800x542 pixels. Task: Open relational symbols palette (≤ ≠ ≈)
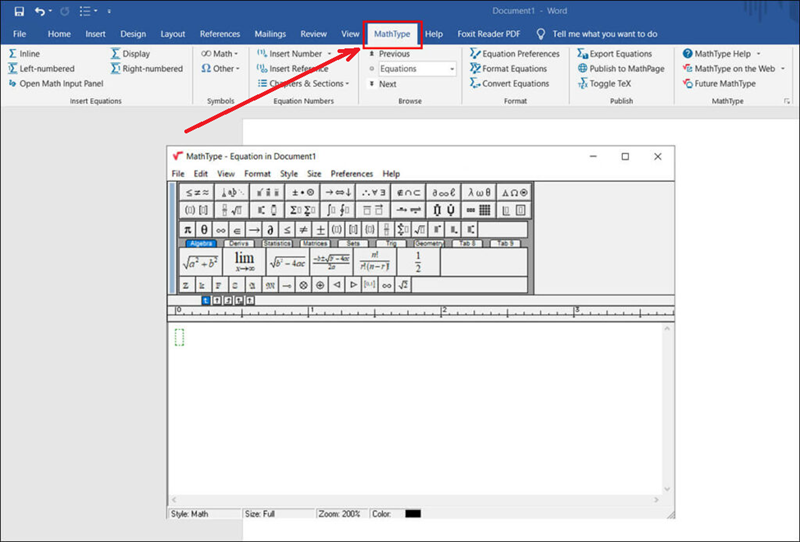[197, 192]
